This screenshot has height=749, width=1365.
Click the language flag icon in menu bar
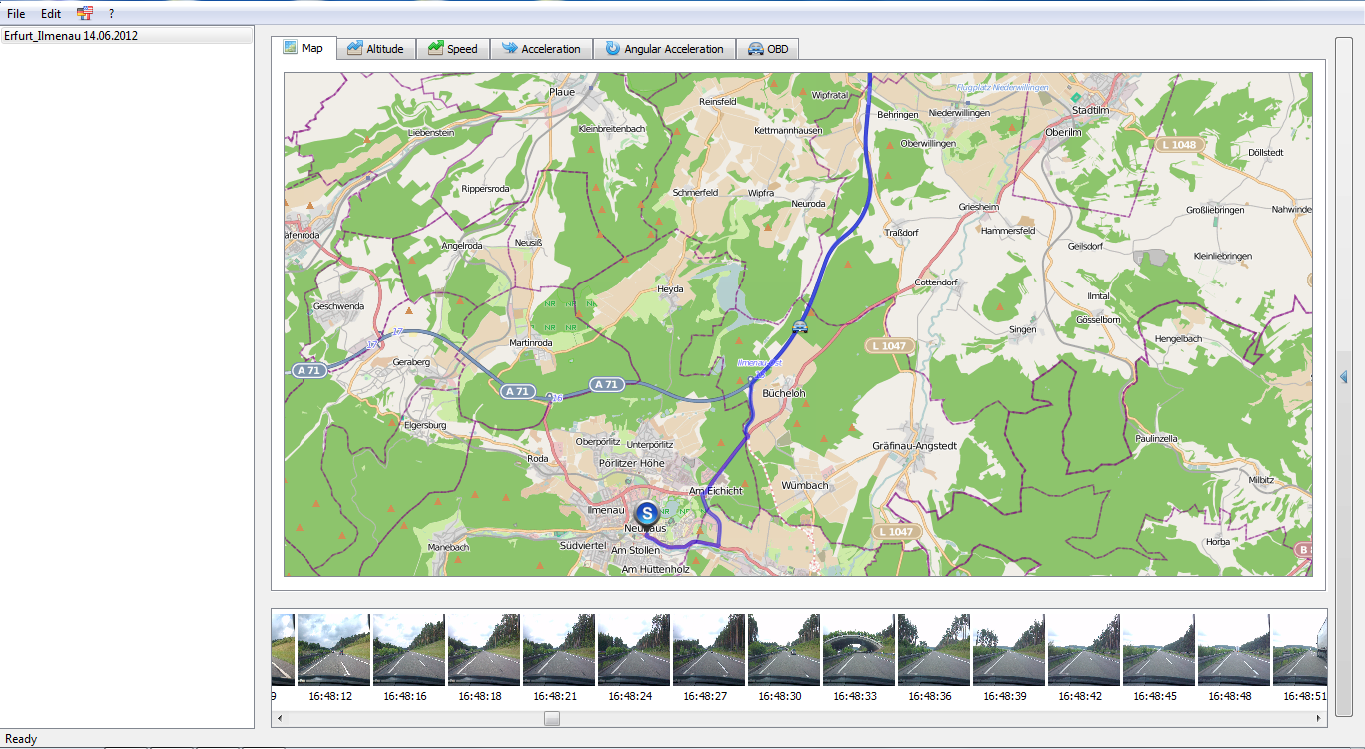click(85, 13)
